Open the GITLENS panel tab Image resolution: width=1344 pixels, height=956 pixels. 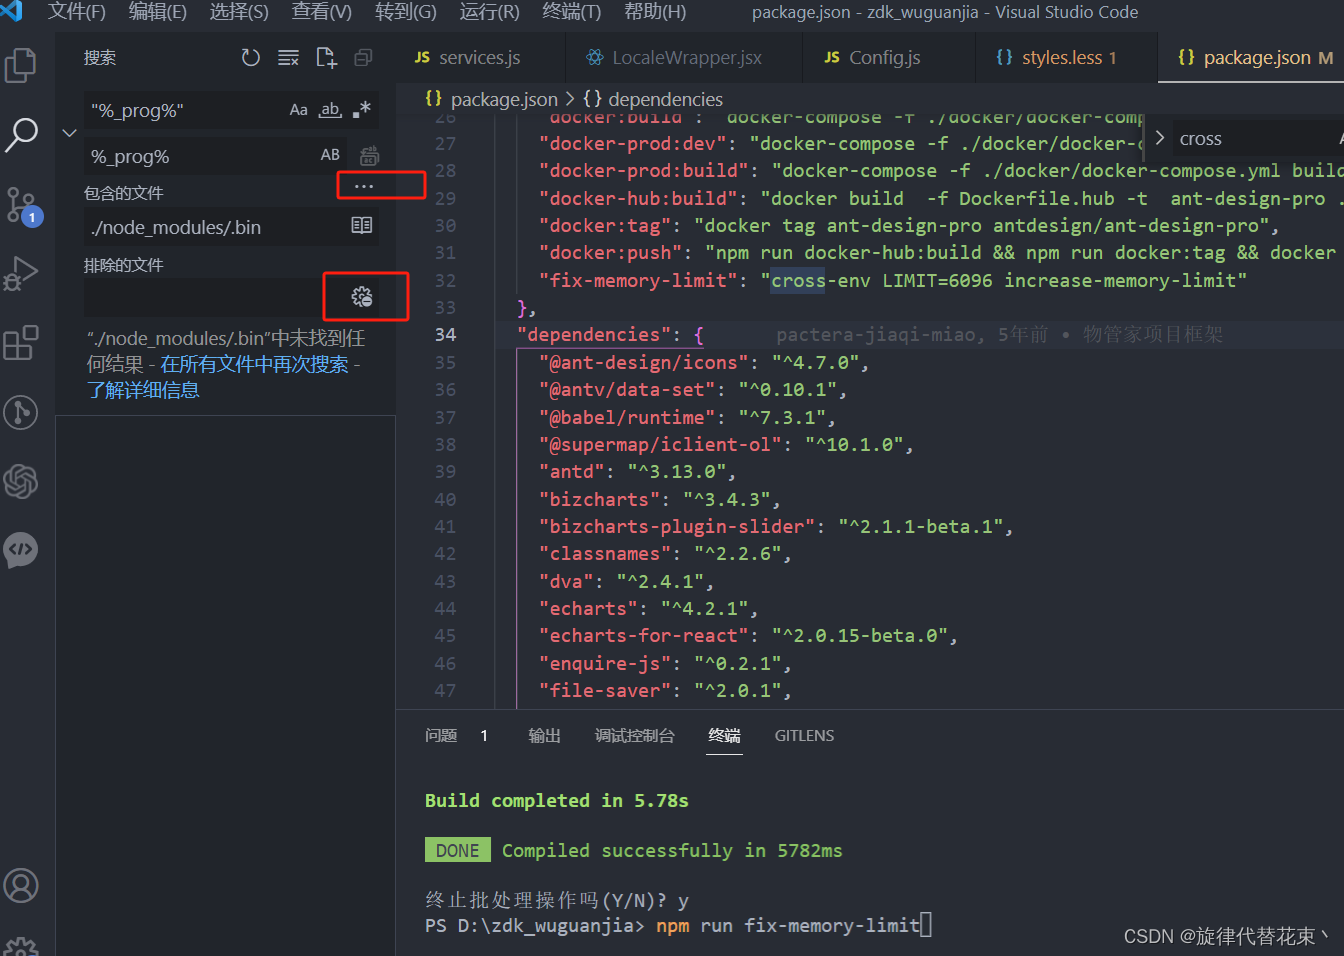coord(804,735)
